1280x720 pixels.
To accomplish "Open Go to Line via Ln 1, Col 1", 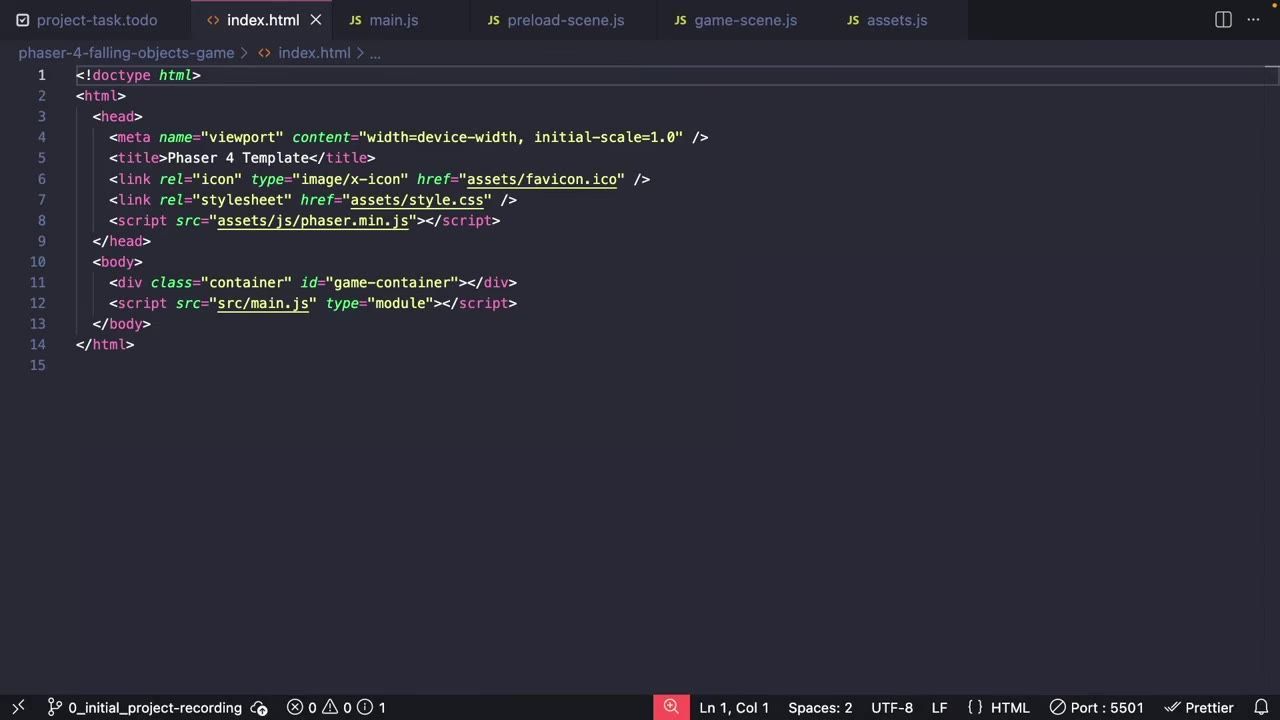I will tap(734, 707).
